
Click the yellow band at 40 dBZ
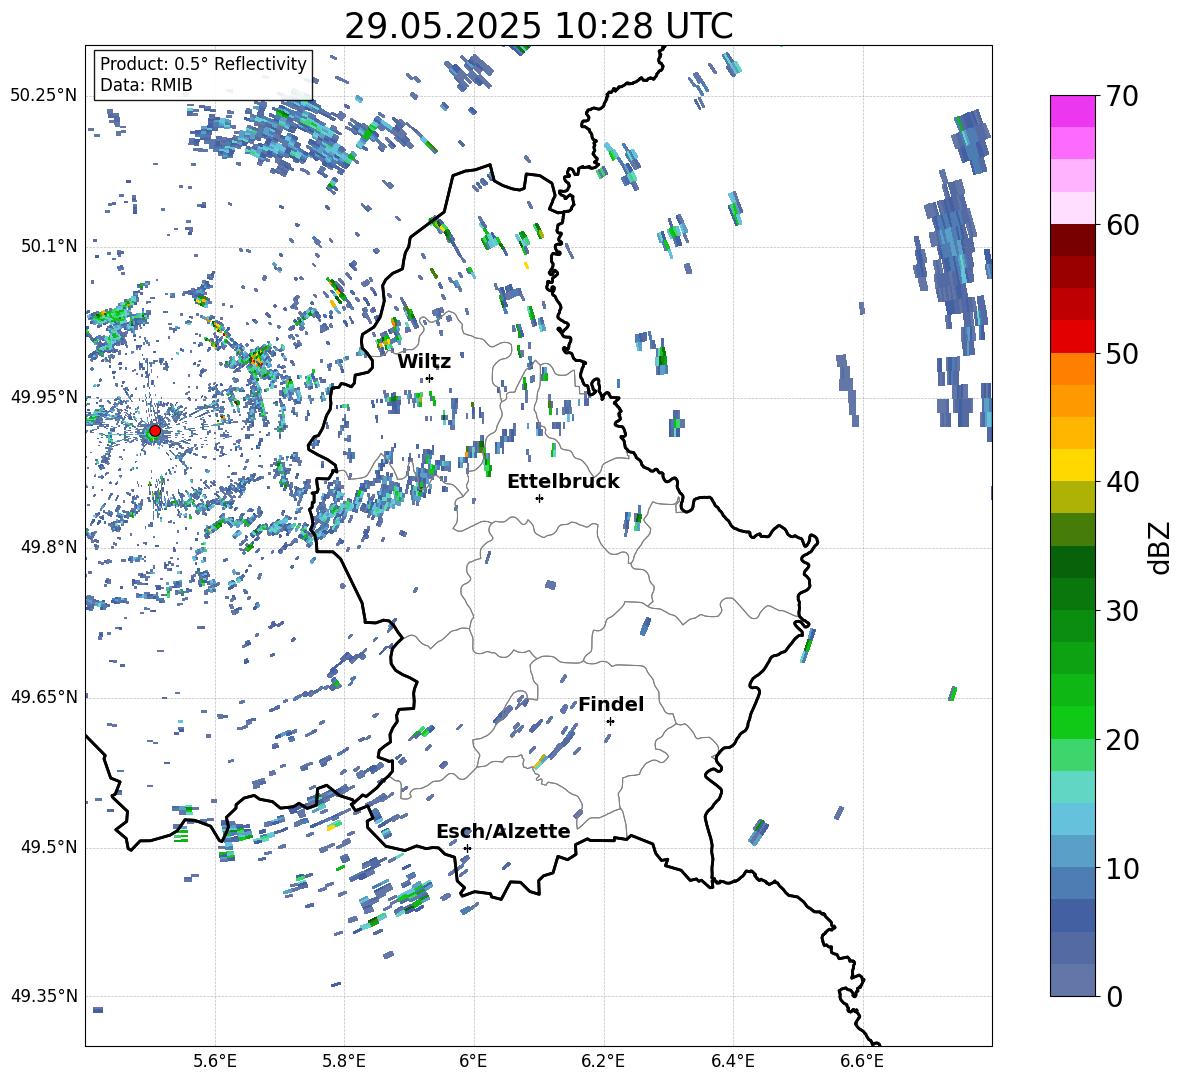[1072, 465]
